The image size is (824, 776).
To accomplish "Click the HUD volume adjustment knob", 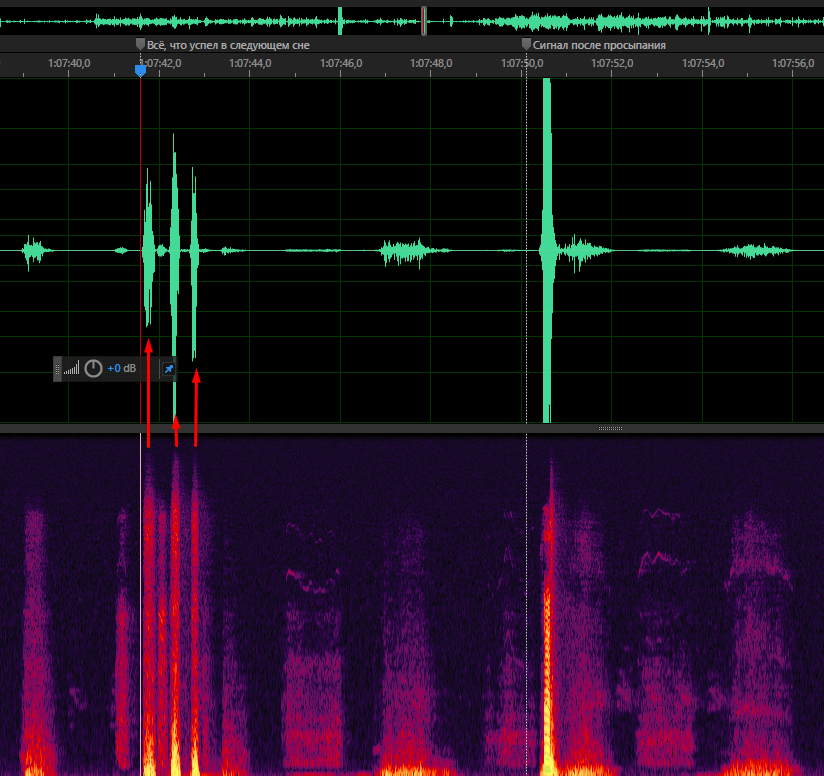I will (x=94, y=368).
